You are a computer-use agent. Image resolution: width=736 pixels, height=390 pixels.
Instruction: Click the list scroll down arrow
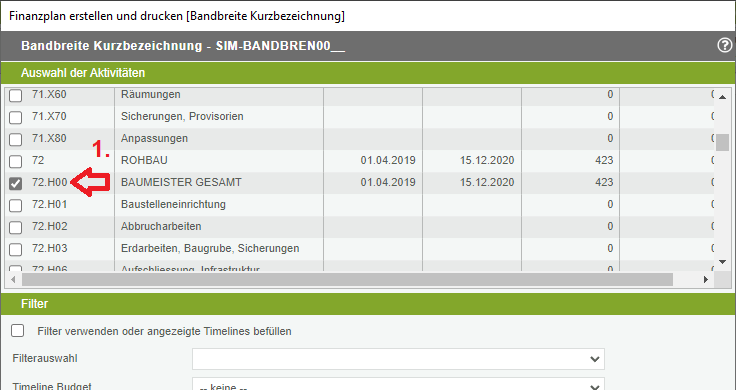(x=722, y=262)
